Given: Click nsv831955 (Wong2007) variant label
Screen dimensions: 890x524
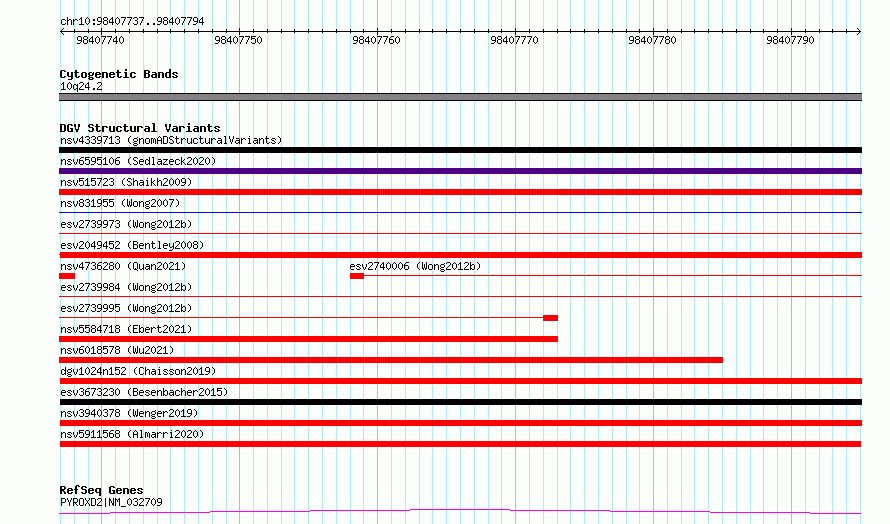Looking at the screenshot, I should pos(120,203).
